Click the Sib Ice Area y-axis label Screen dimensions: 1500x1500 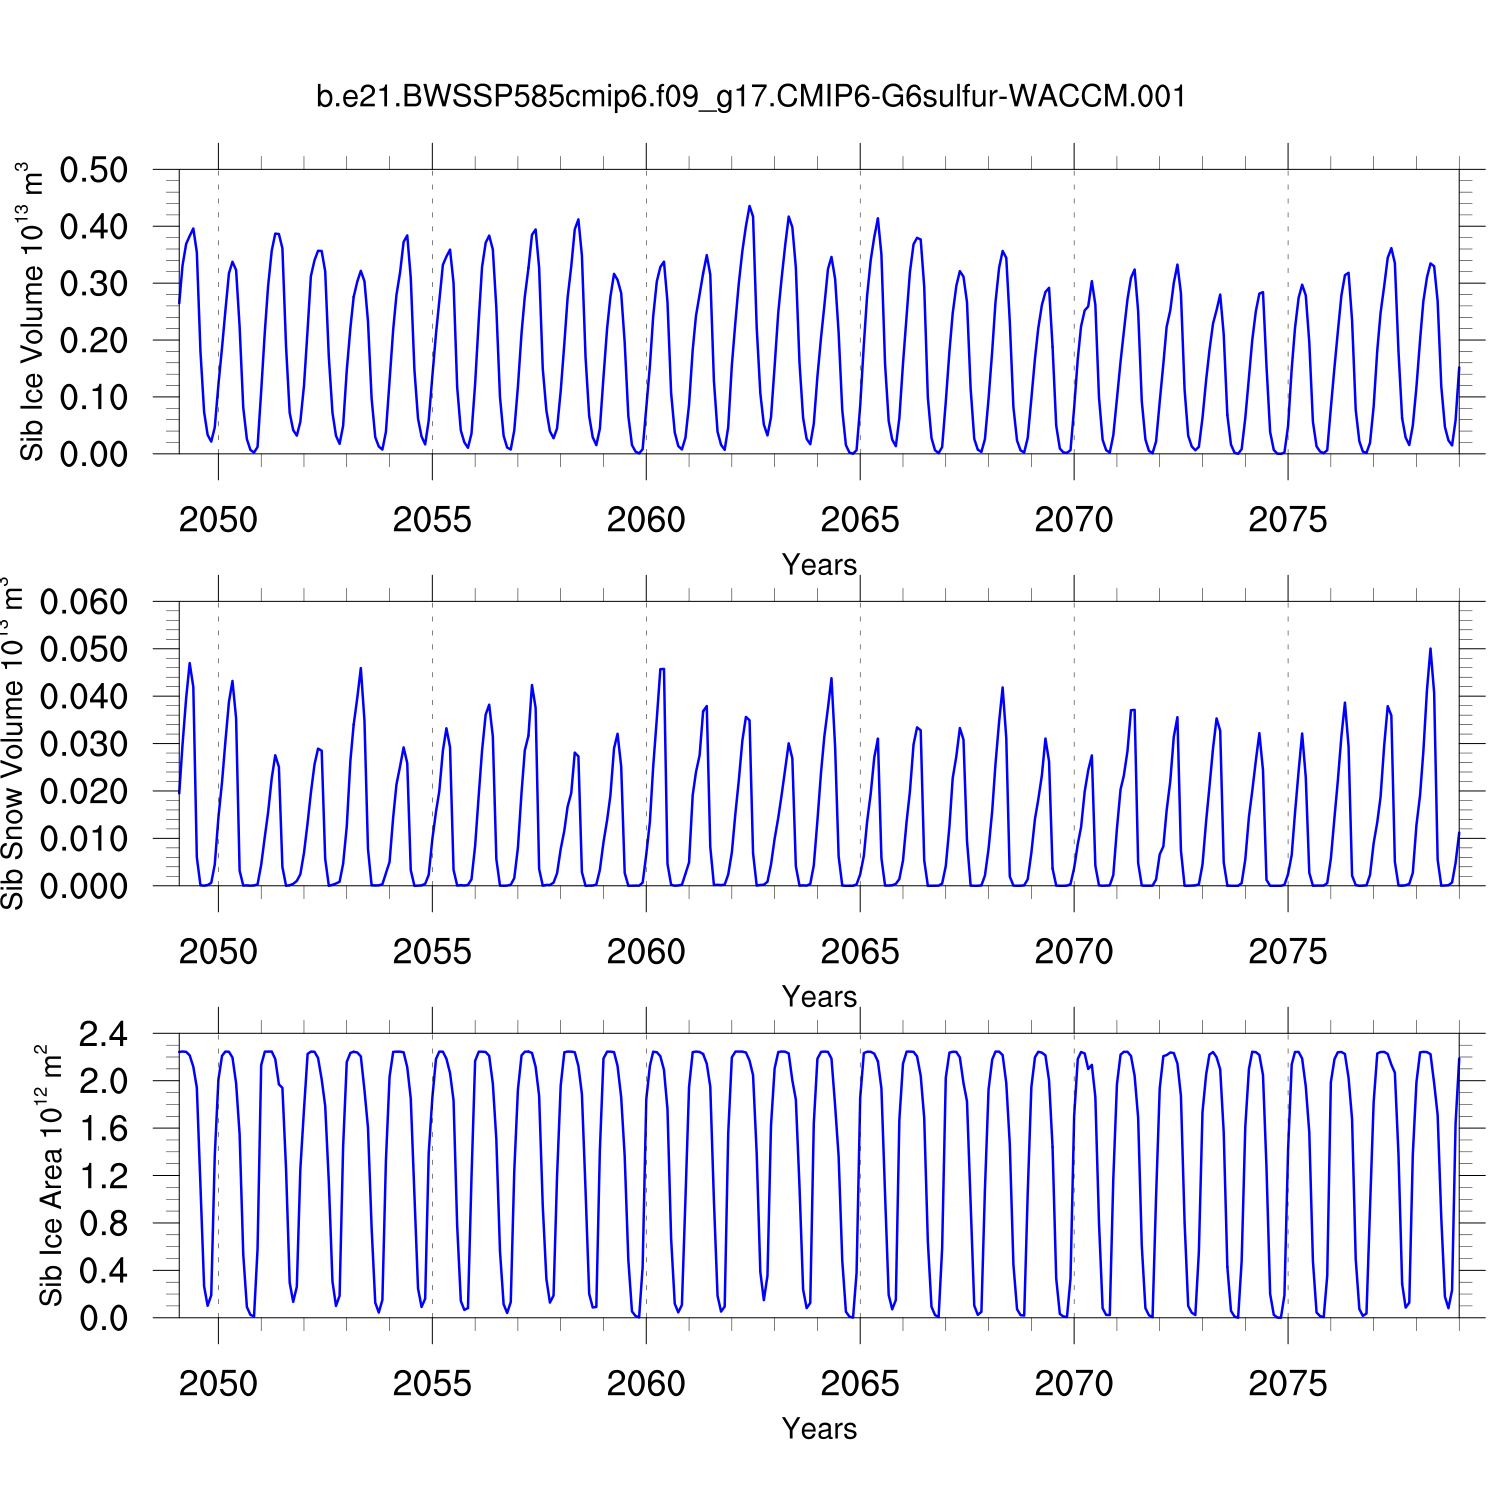50,1176
